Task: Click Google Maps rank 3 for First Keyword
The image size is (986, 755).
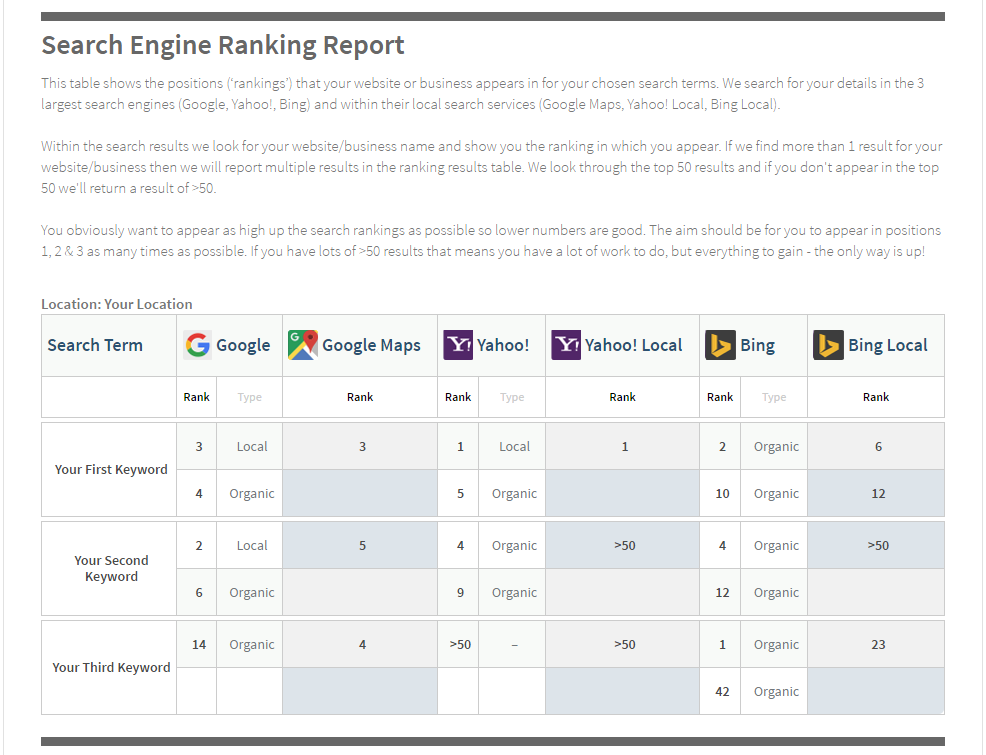Action: click(362, 447)
